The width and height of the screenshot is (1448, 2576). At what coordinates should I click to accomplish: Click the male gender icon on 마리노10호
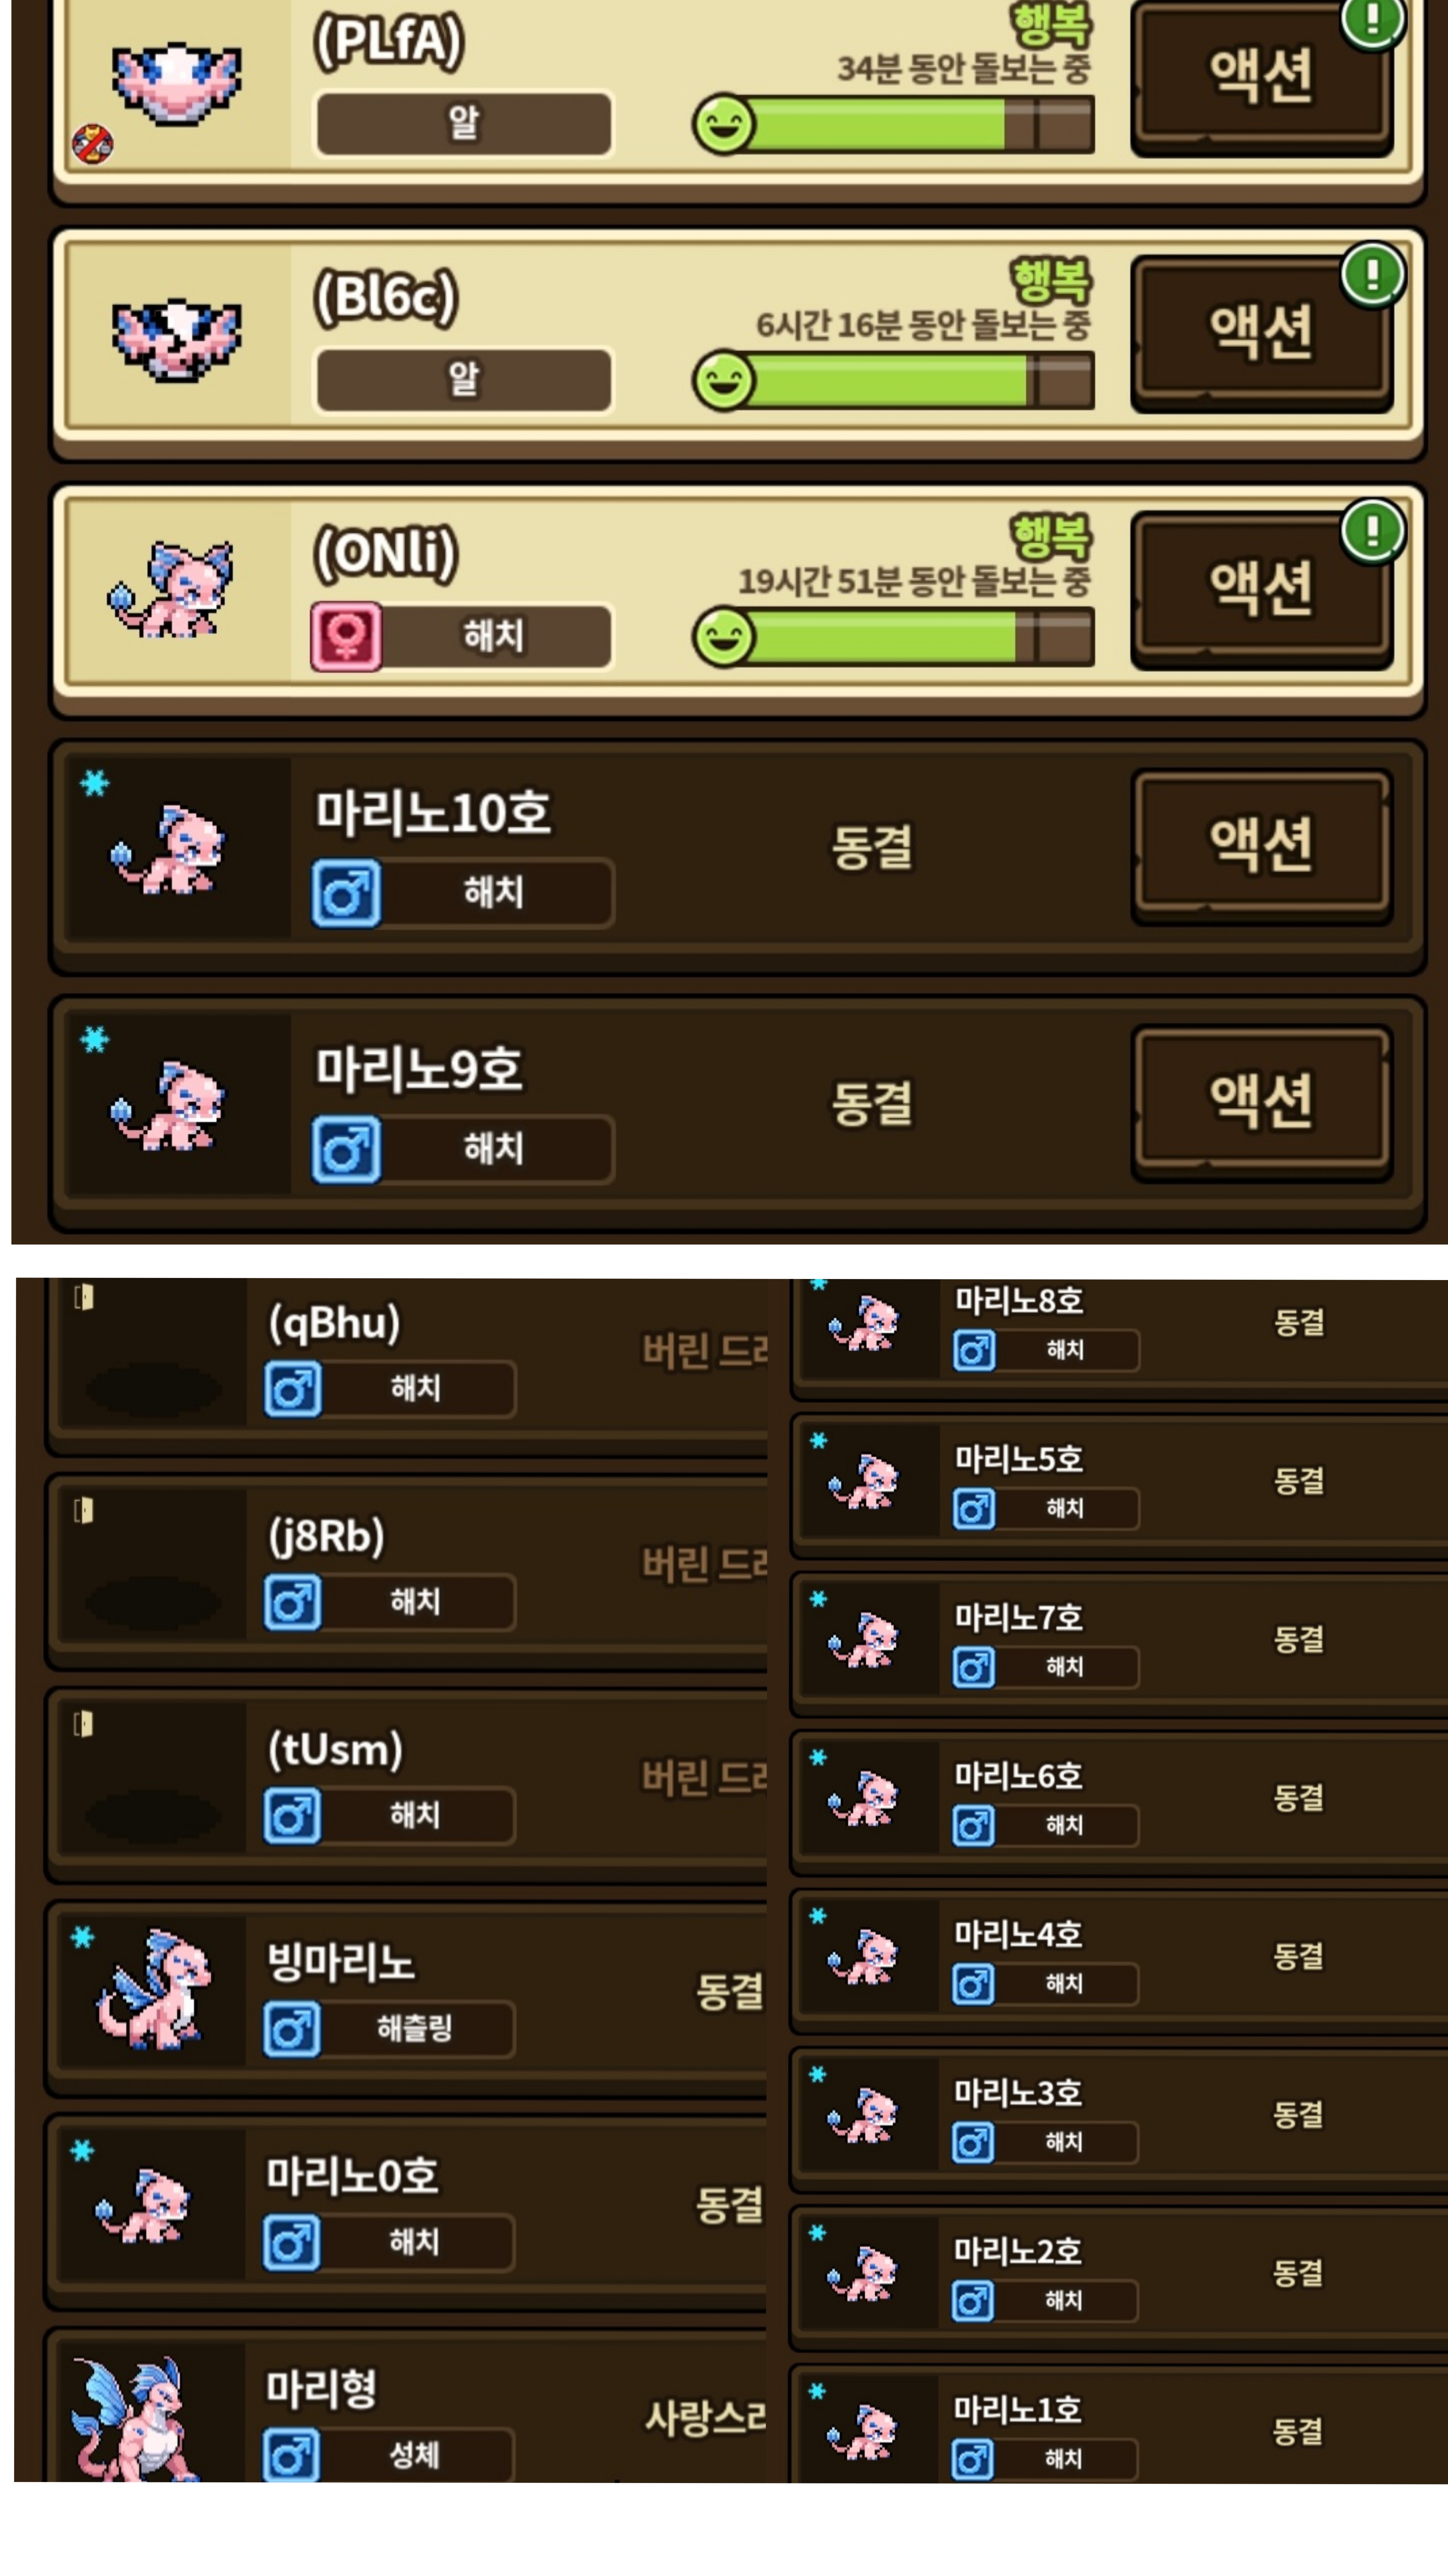pyautogui.click(x=346, y=893)
